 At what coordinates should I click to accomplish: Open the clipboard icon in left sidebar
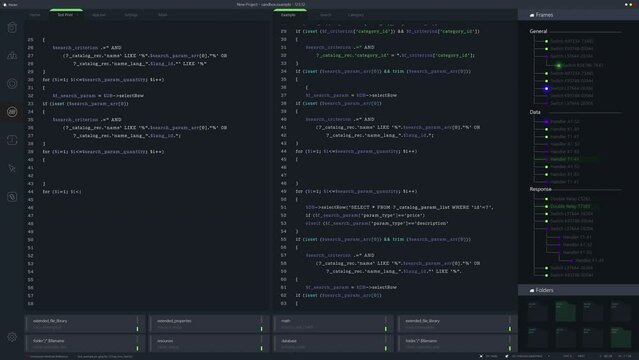pyautogui.click(x=12, y=27)
